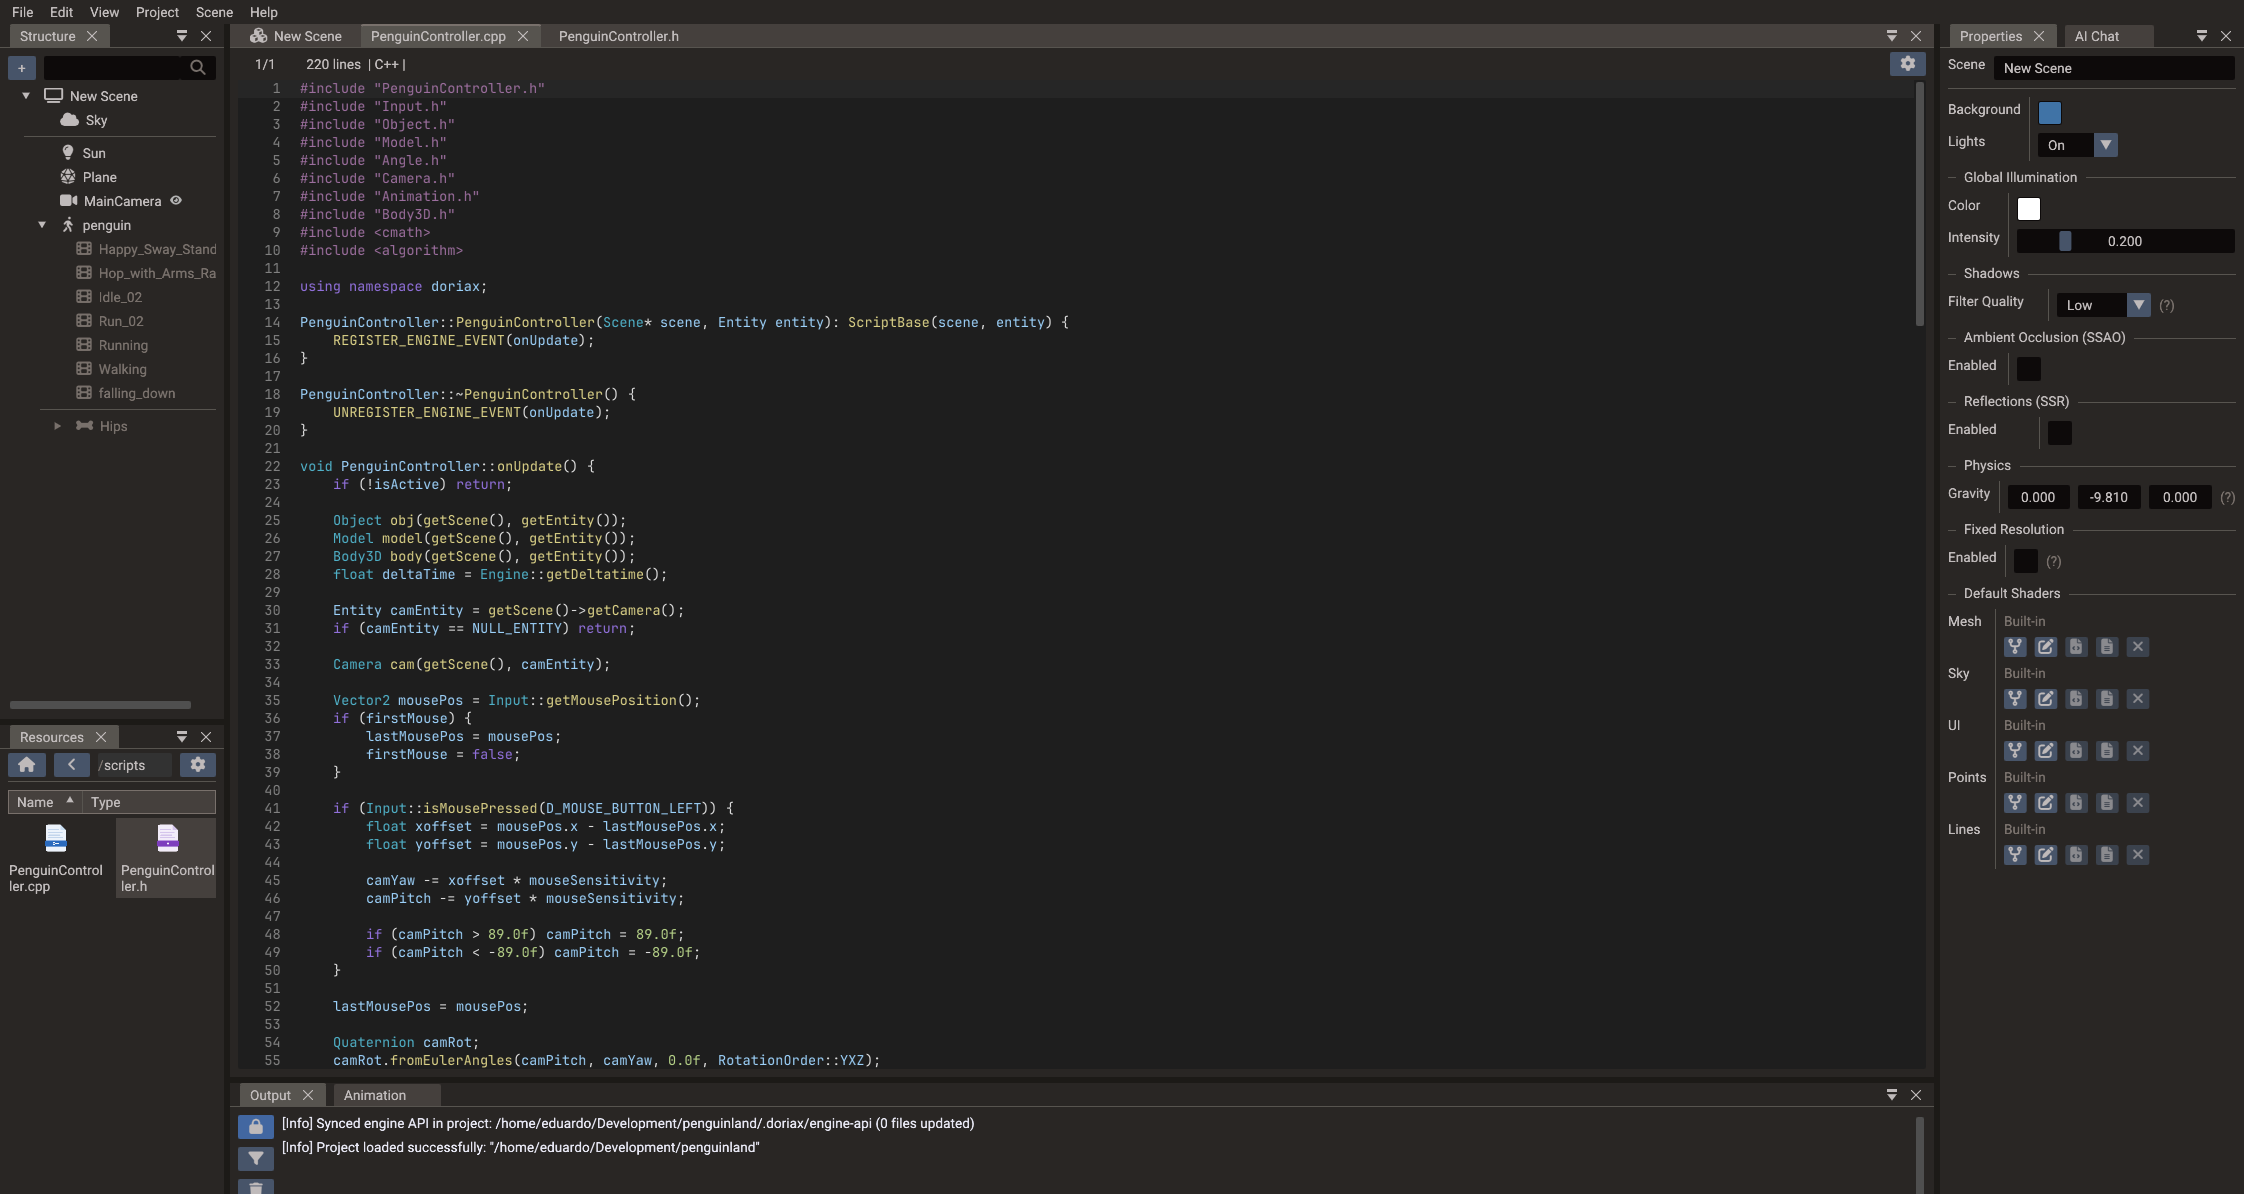Open Properties panel options dropdown arrow
2244x1194 pixels.
[x=2202, y=36]
